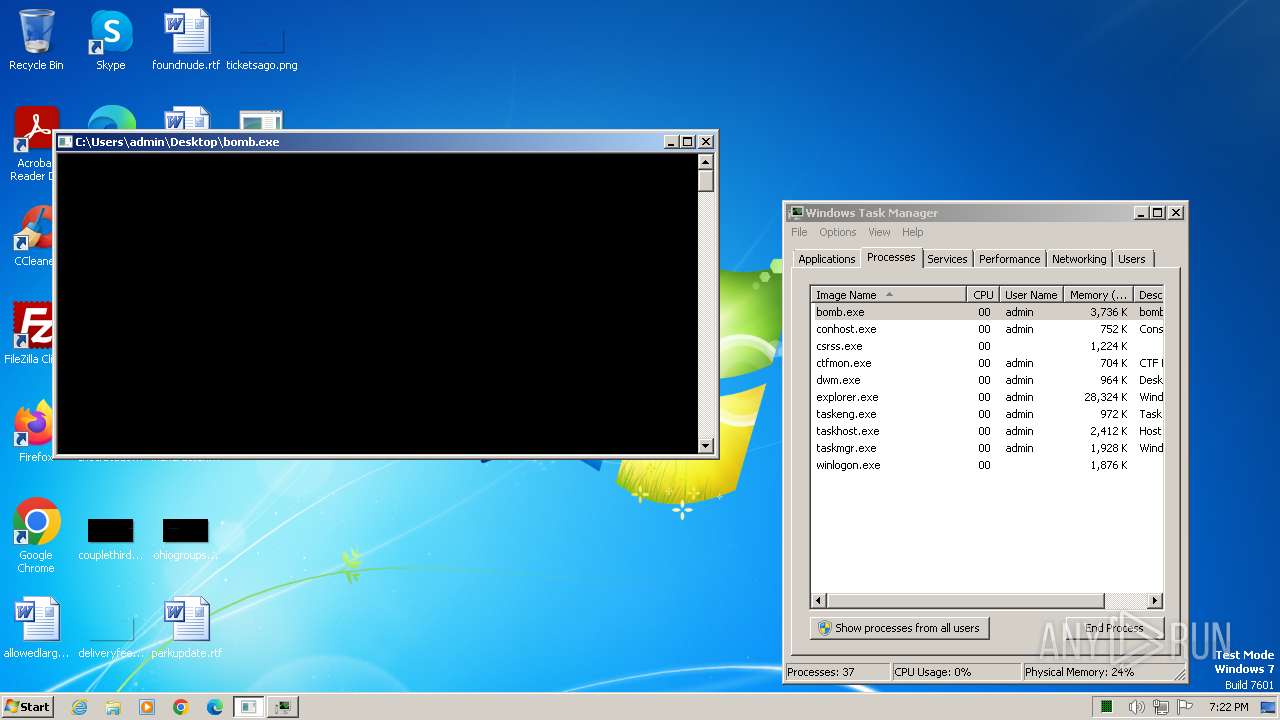
Task: Switch to bomb.exe console taskbar button
Action: click(248, 707)
